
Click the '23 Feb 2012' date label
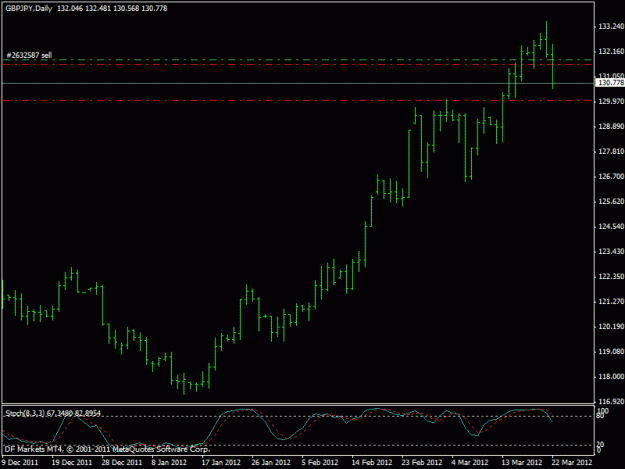(422, 462)
